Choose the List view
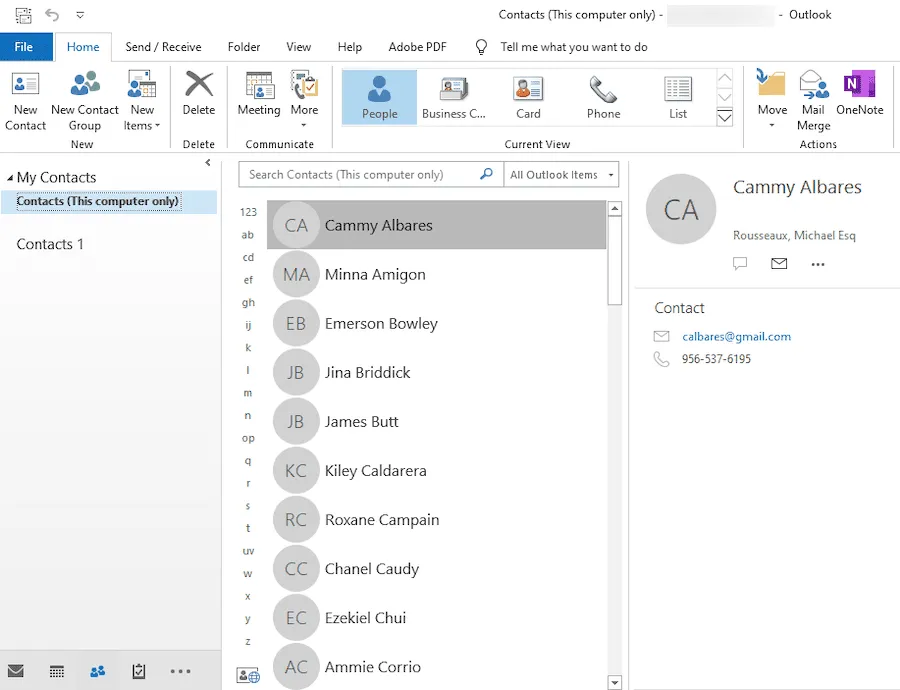Image resolution: width=900 pixels, height=690 pixels. 678,98
